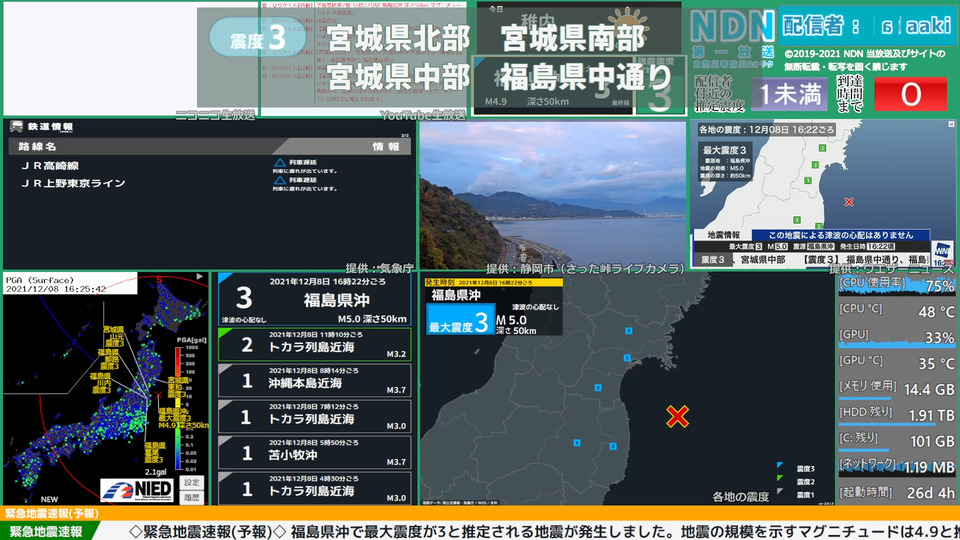Select the トカラ列島近海 4時30分 entry
Image resolution: width=960 pixels, height=540 pixels.
(x=315, y=489)
